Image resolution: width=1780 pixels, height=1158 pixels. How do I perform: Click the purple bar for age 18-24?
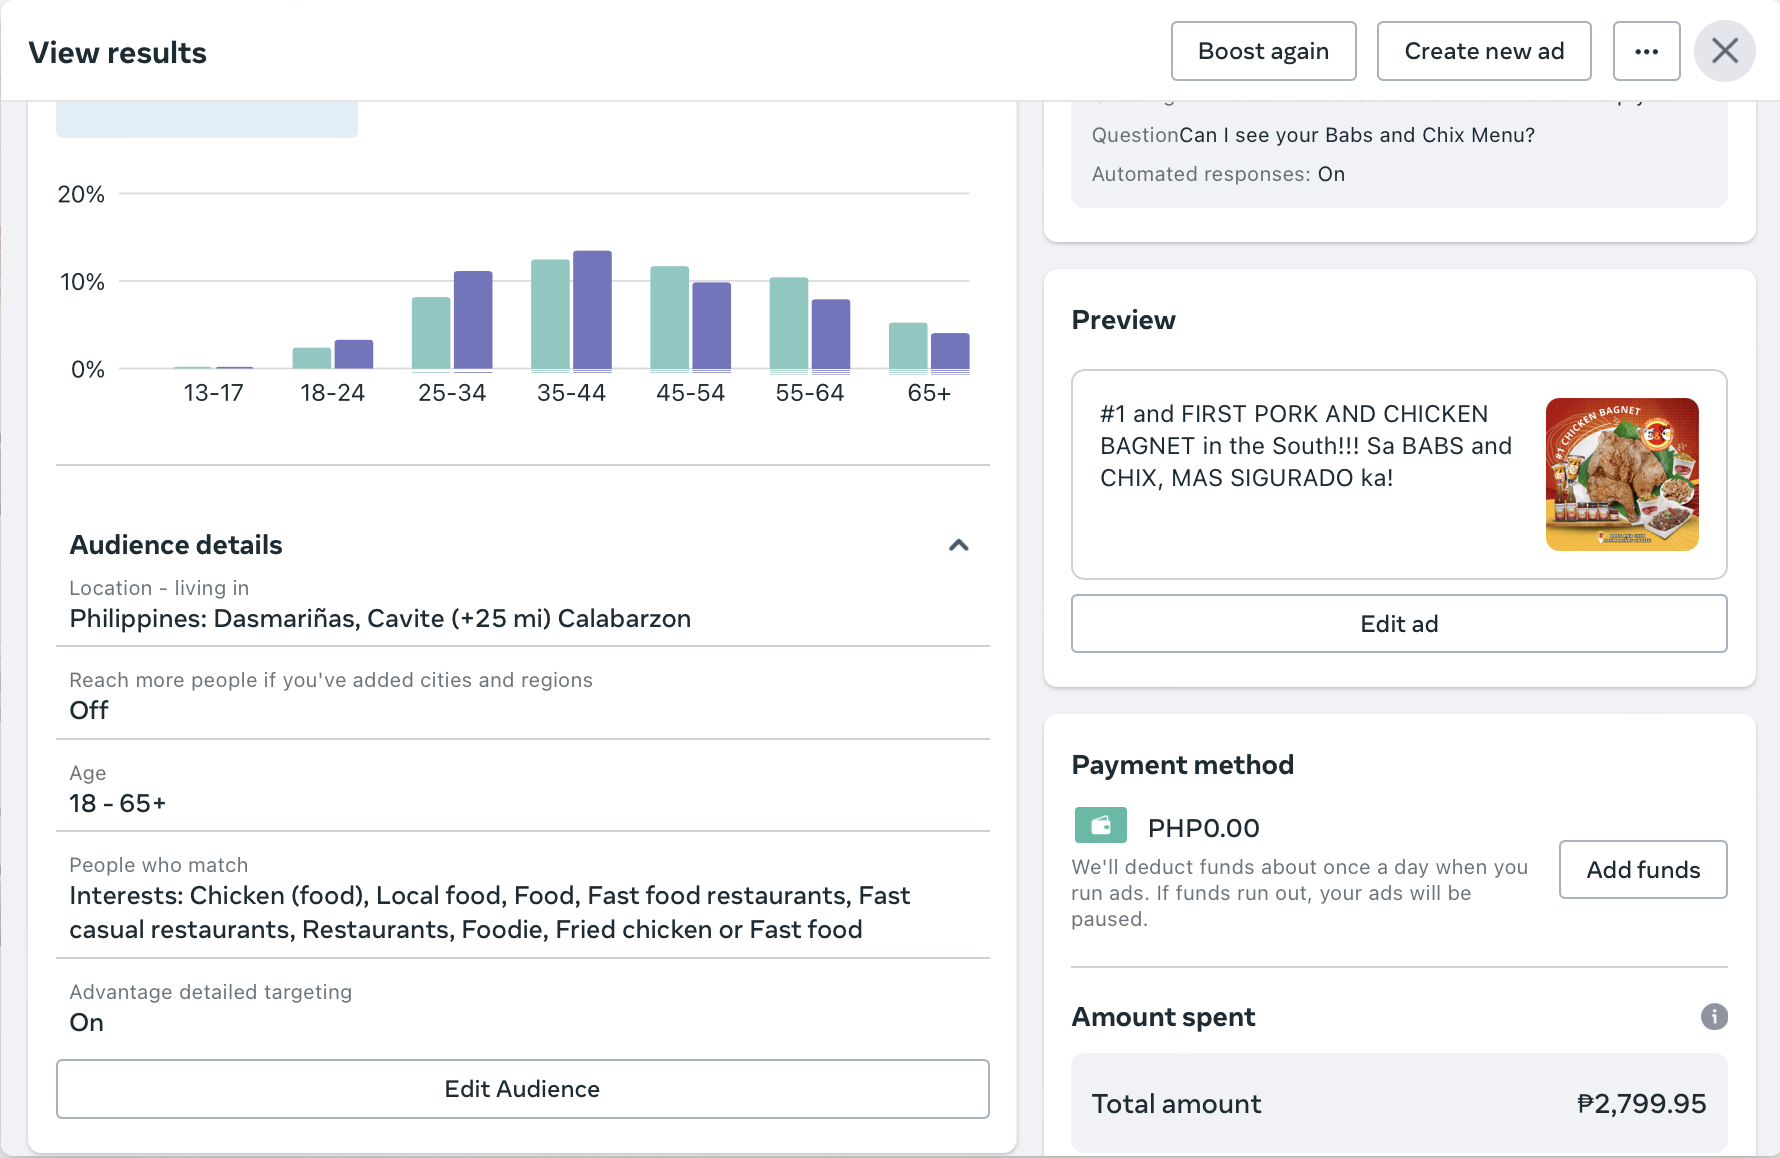pyautogui.click(x=353, y=355)
